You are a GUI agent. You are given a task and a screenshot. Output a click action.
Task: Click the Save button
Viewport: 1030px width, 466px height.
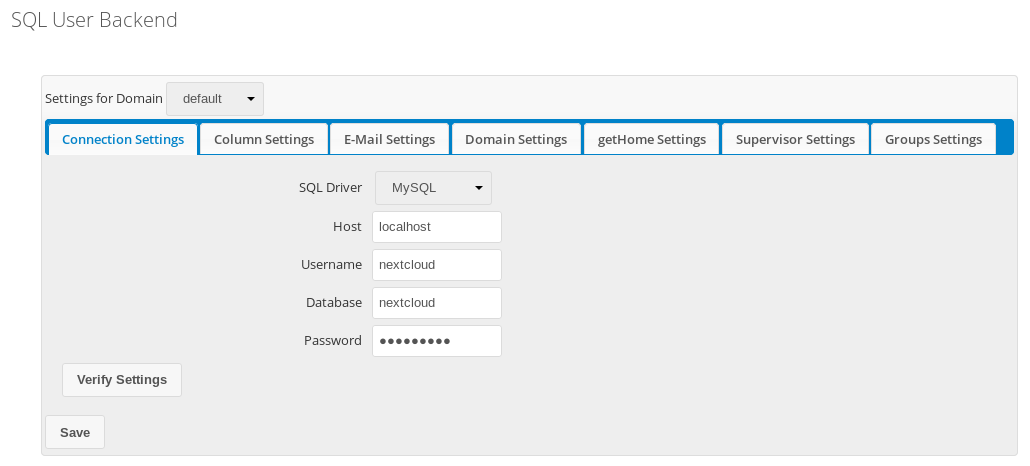pyautogui.click(x=75, y=432)
